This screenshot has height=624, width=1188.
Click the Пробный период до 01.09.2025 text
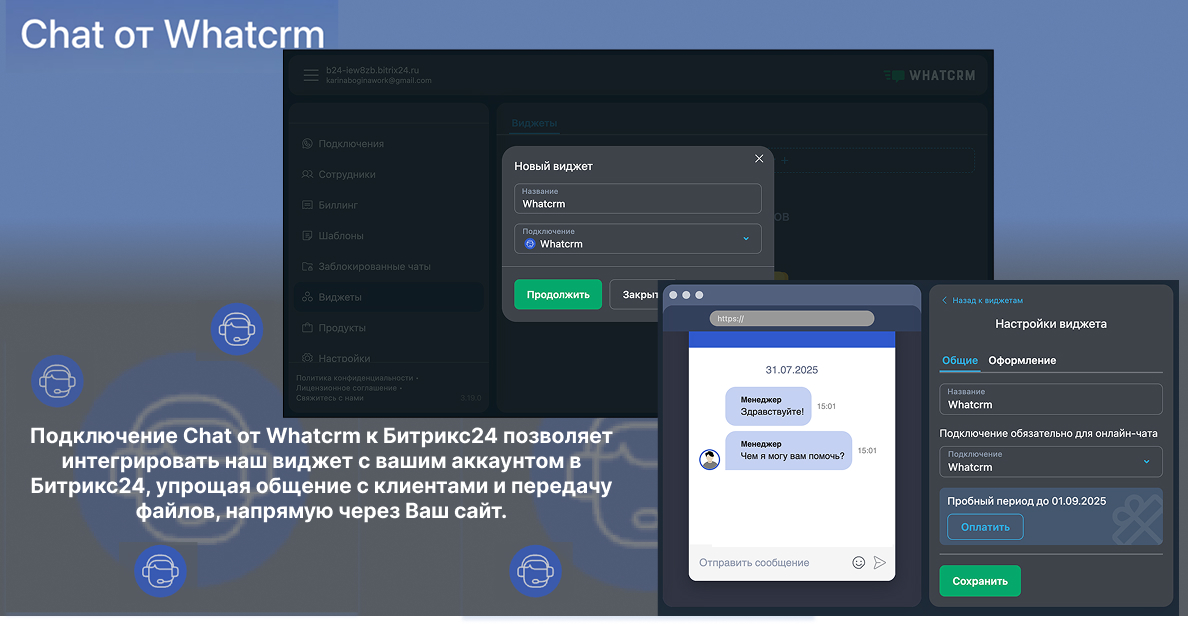point(1027,501)
